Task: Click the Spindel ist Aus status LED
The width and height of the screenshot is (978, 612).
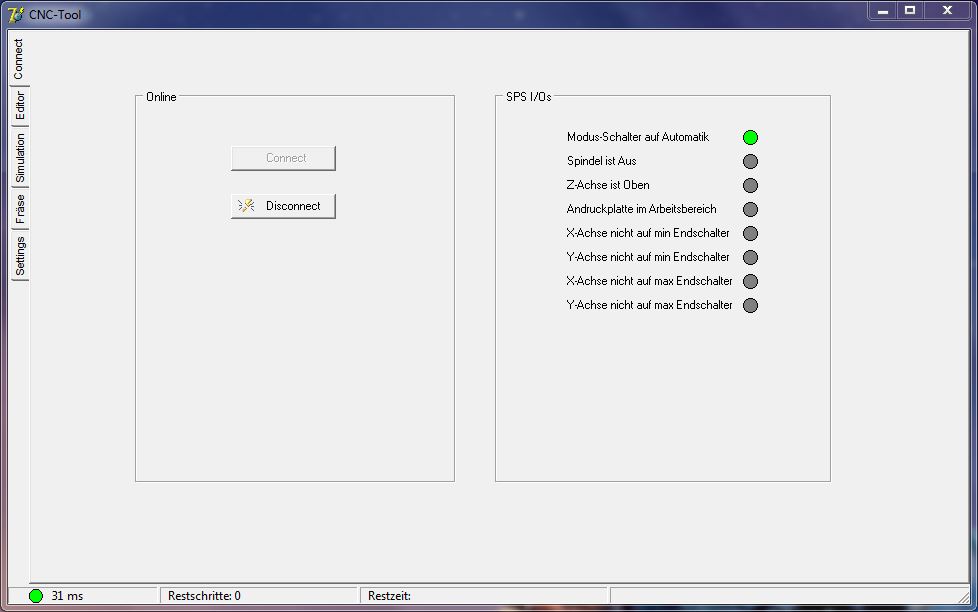Action: [750, 162]
